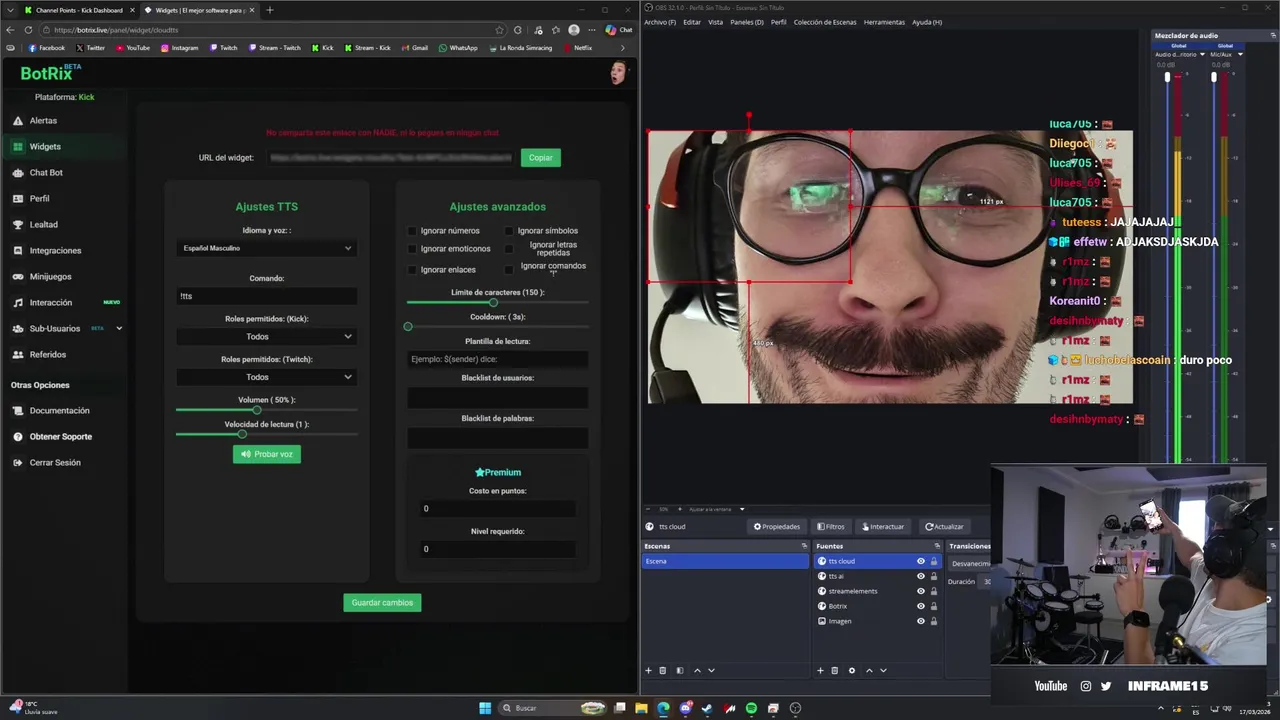Open Vista menu in OBS

coord(715,22)
